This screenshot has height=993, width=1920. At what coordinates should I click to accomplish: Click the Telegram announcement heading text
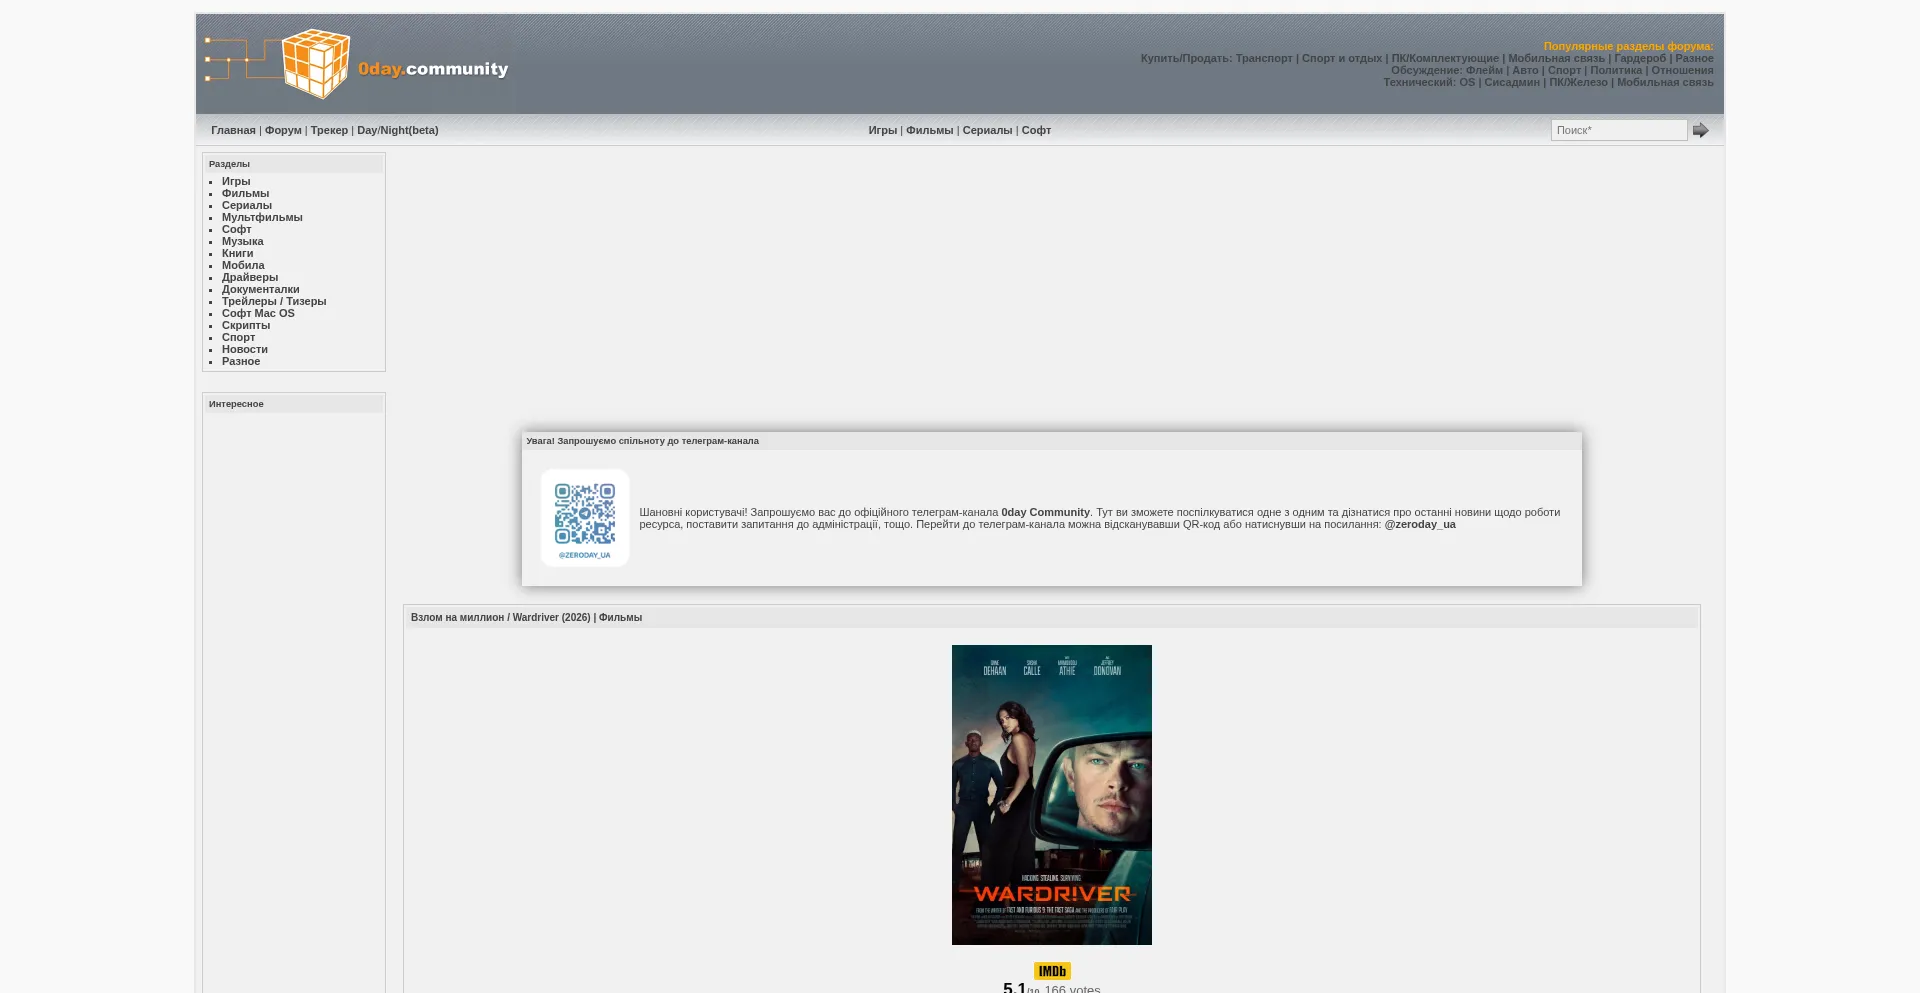[x=642, y=441]
